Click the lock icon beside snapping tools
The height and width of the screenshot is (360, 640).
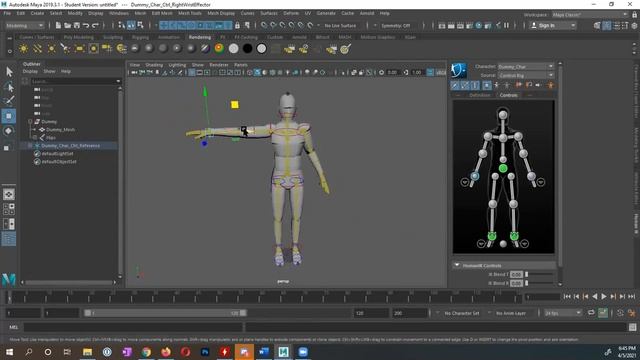click(x=237, y=25)
